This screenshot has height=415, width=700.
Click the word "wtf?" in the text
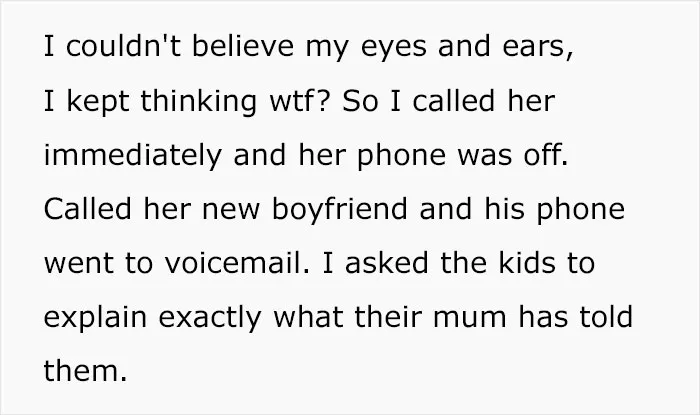299,100
